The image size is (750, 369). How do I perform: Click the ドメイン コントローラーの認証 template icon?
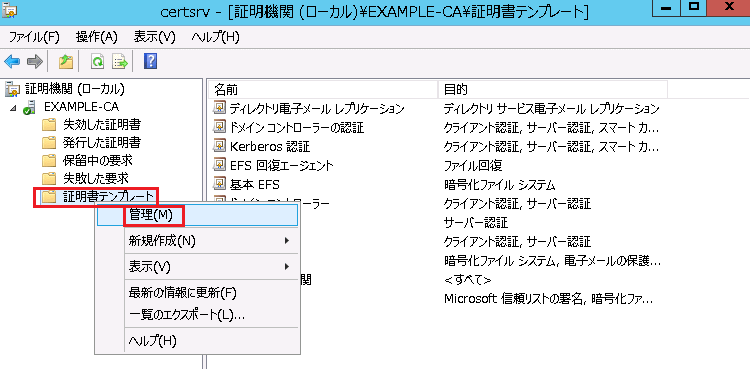coord(219,127)
